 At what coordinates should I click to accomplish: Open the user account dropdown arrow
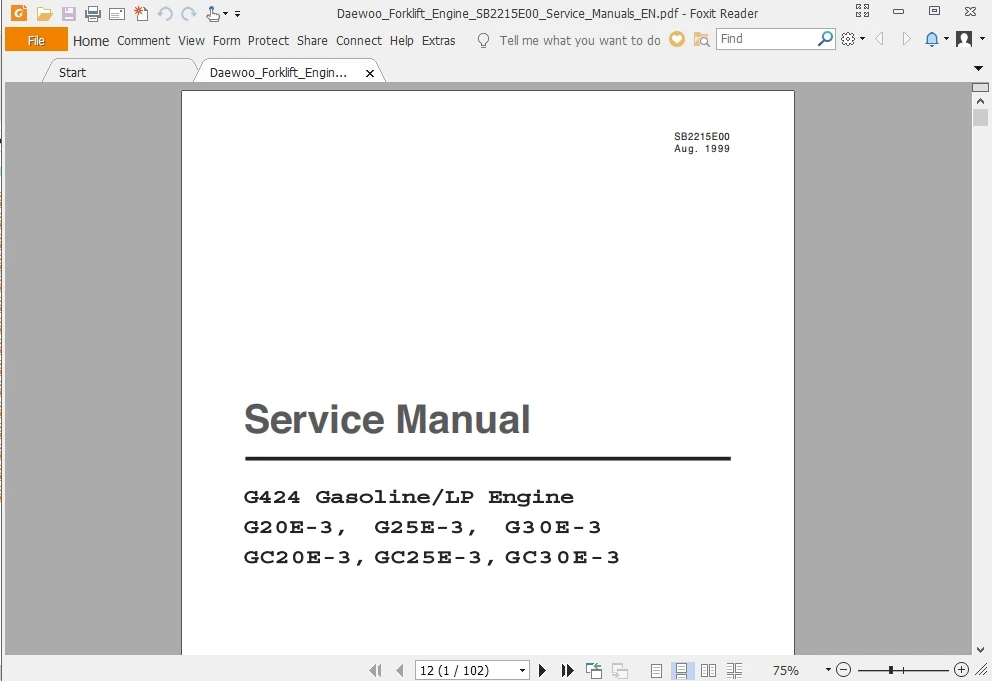tap(982, 39)
